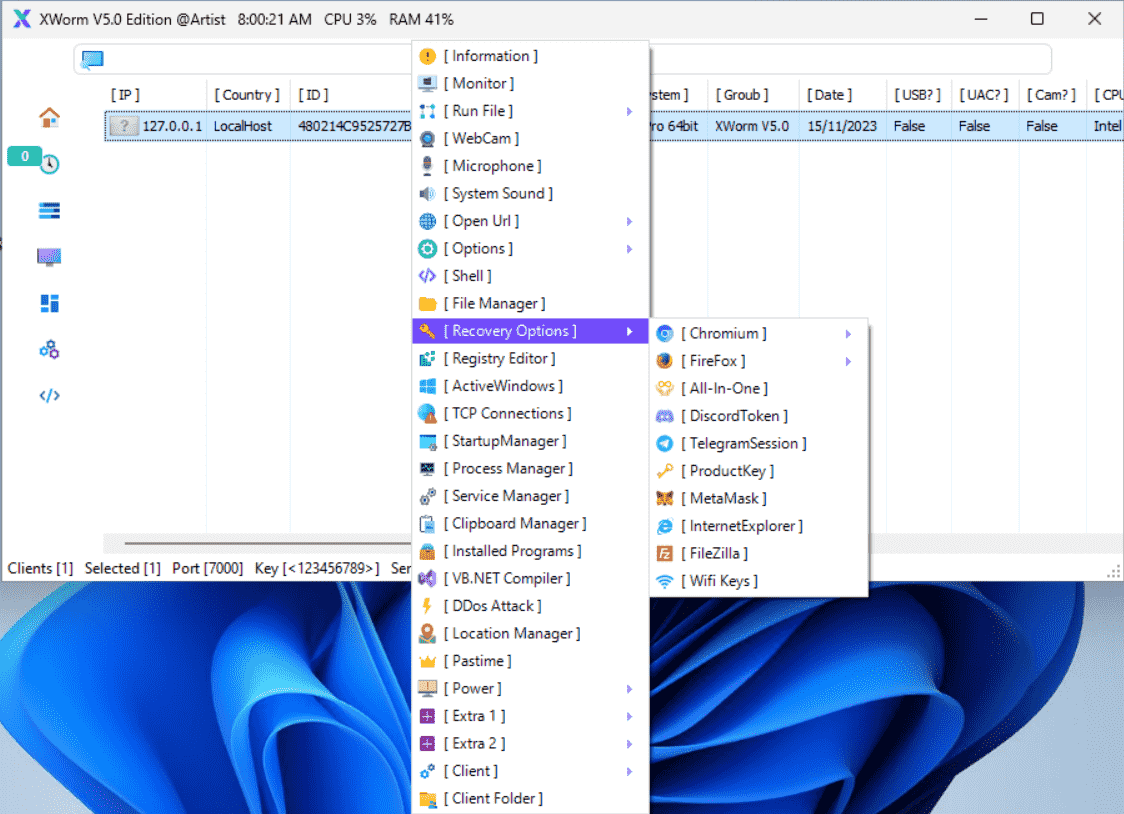Click the Location Manager pin icon
The image size is (1124, 814).
pyautogui.click(x=427, y=633)
